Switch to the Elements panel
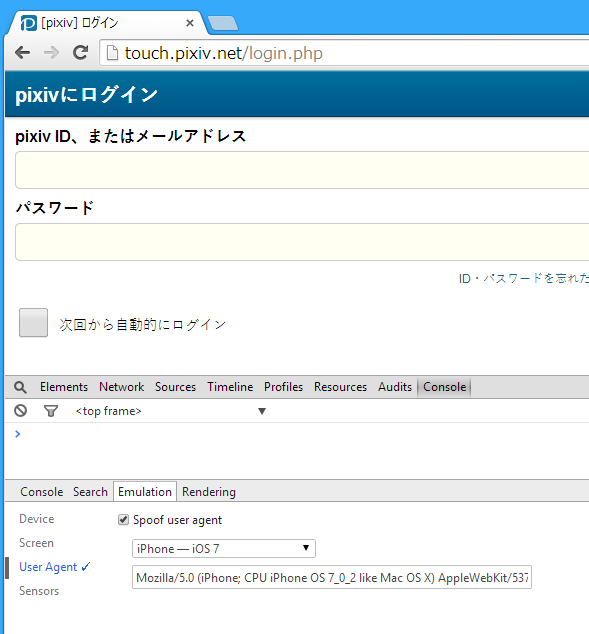The image size is (589, 634). pos(64,387)
